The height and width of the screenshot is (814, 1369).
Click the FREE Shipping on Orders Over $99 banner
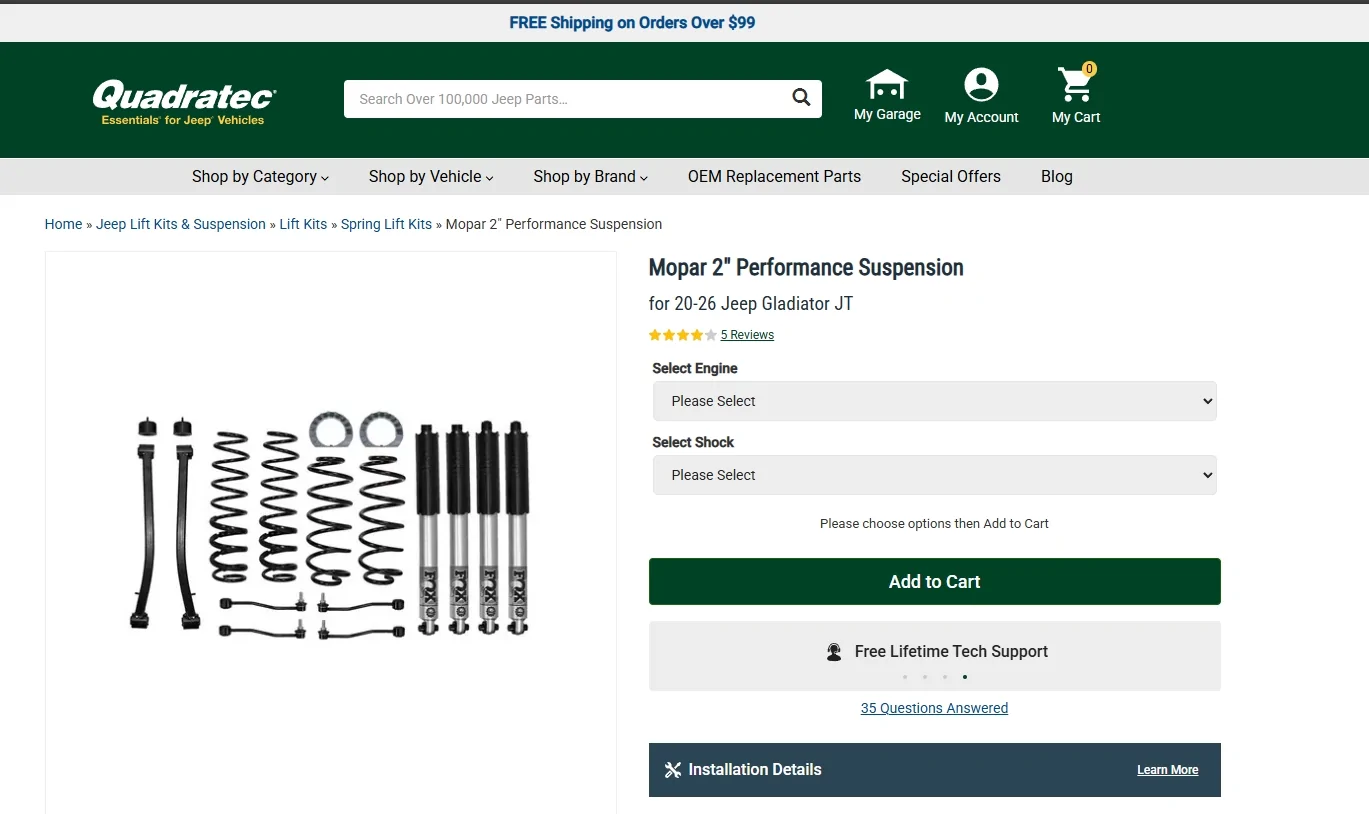pyautogui.click(x=632, y=23)
